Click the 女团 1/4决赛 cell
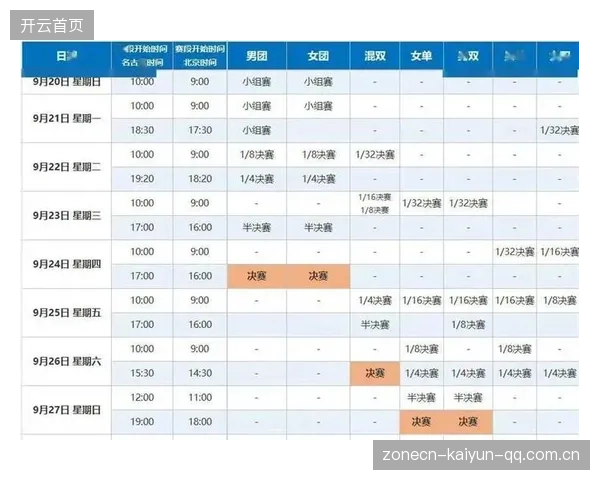 (318, 179)
